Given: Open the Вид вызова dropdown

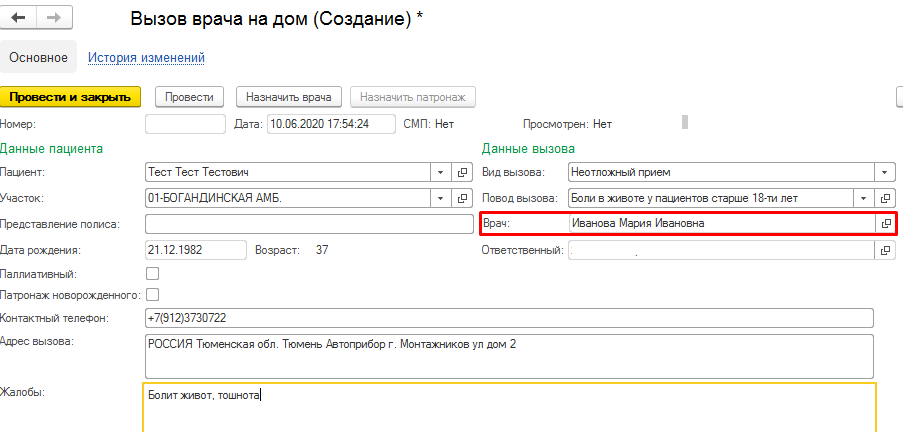Looking at the screenshot, I should tap(864, 172).
